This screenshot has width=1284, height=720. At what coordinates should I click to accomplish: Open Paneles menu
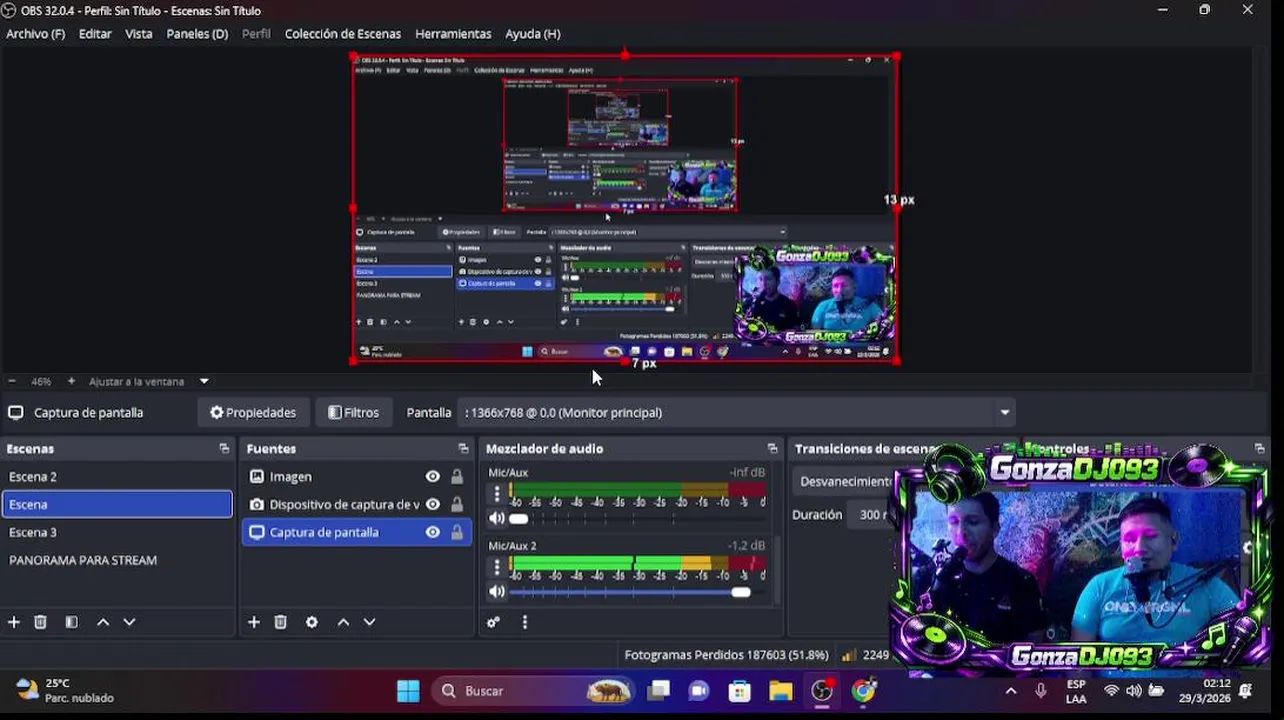197,34
